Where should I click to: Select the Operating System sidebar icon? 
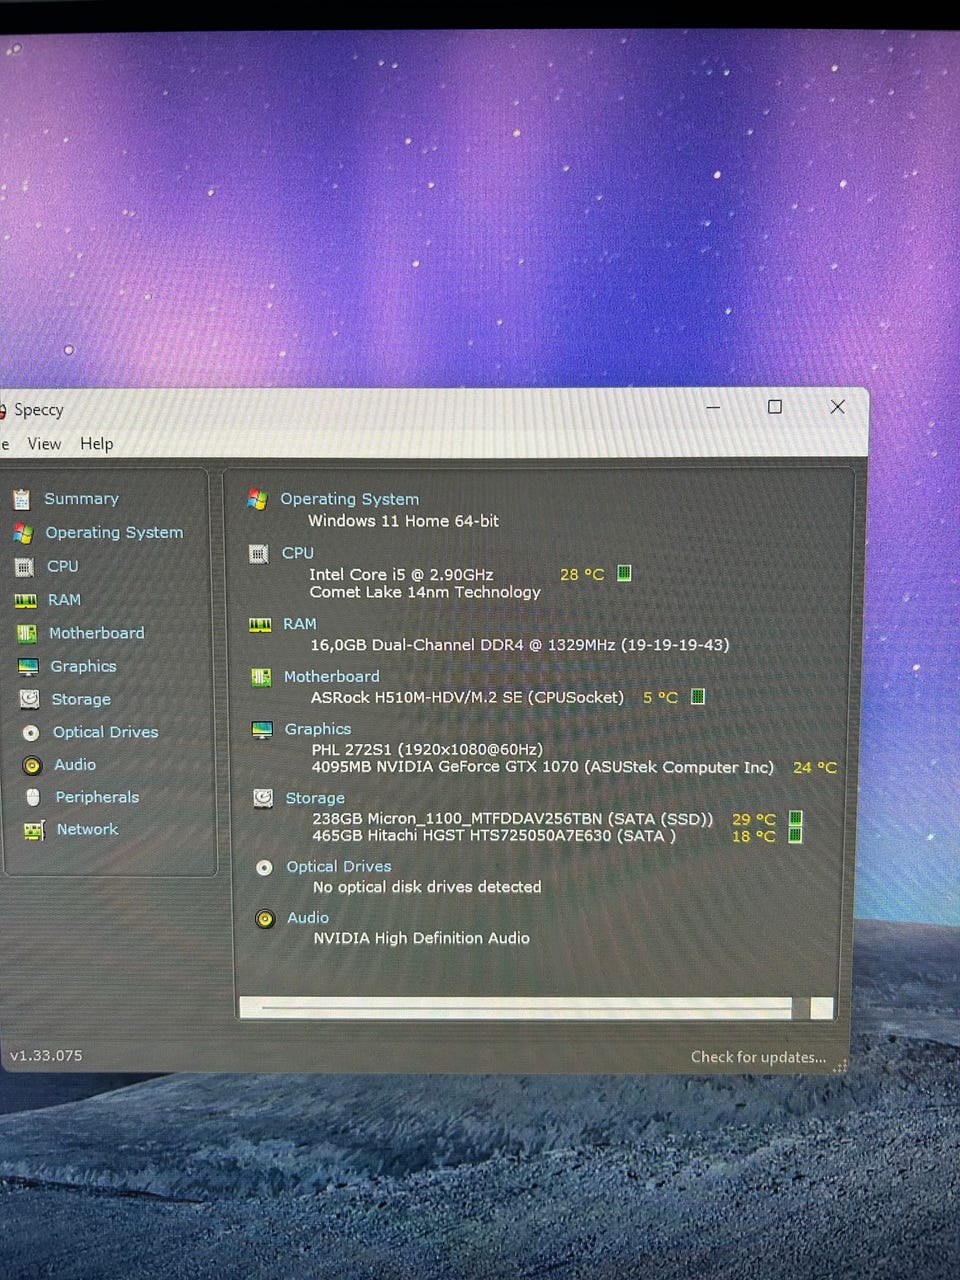22,533
